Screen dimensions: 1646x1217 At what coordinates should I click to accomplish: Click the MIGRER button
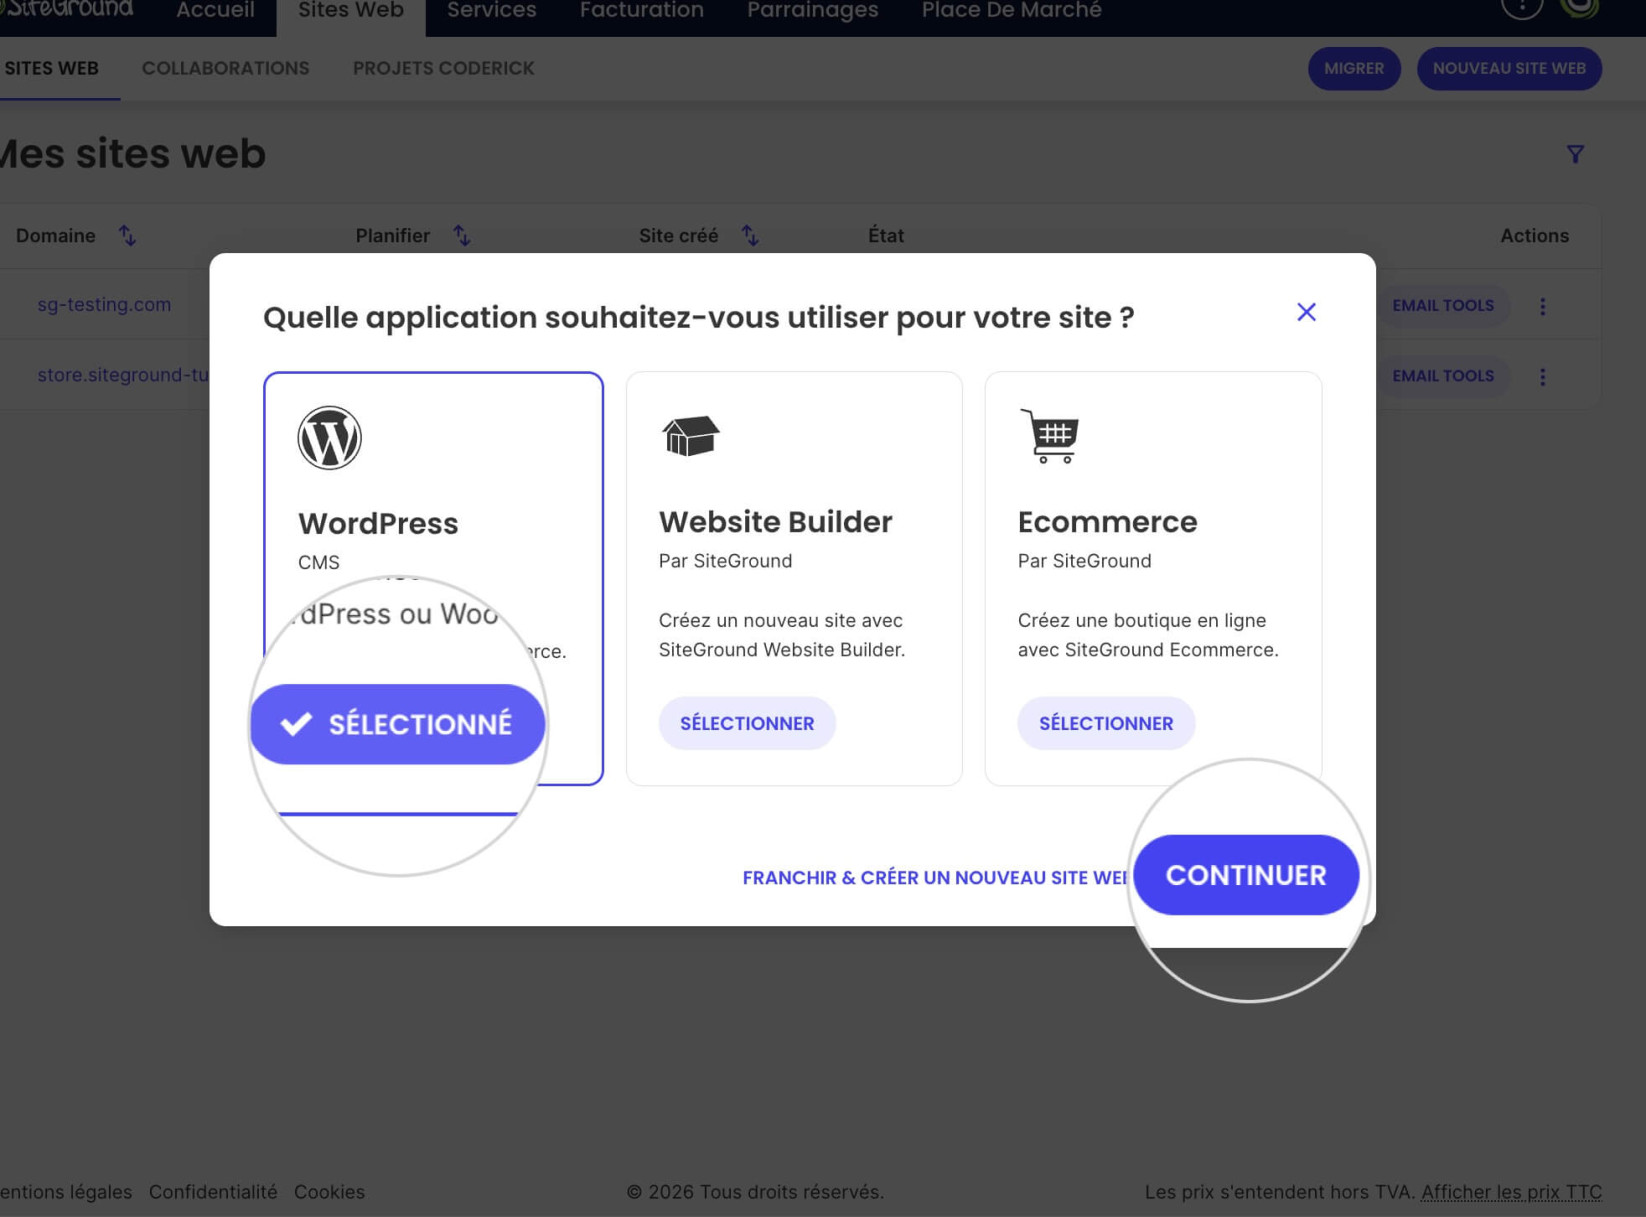[1354, 68]
